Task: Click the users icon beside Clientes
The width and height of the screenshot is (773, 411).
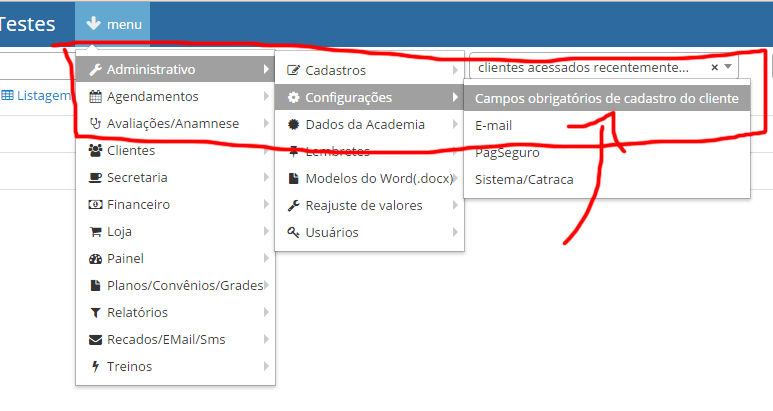Action: point(96,151)
